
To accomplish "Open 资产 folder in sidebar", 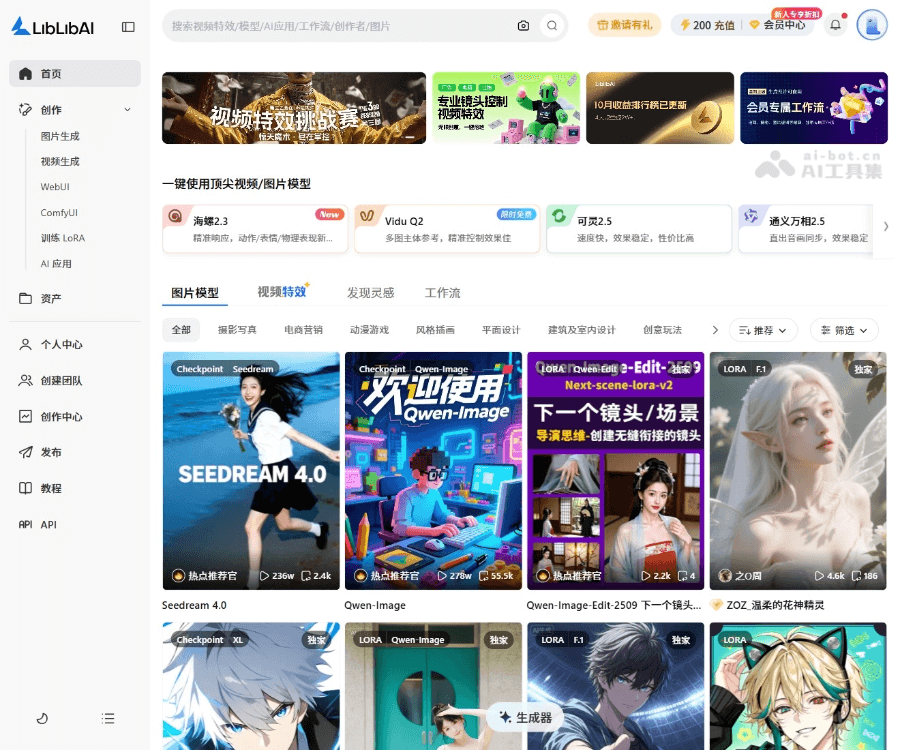I will [50, 298].
